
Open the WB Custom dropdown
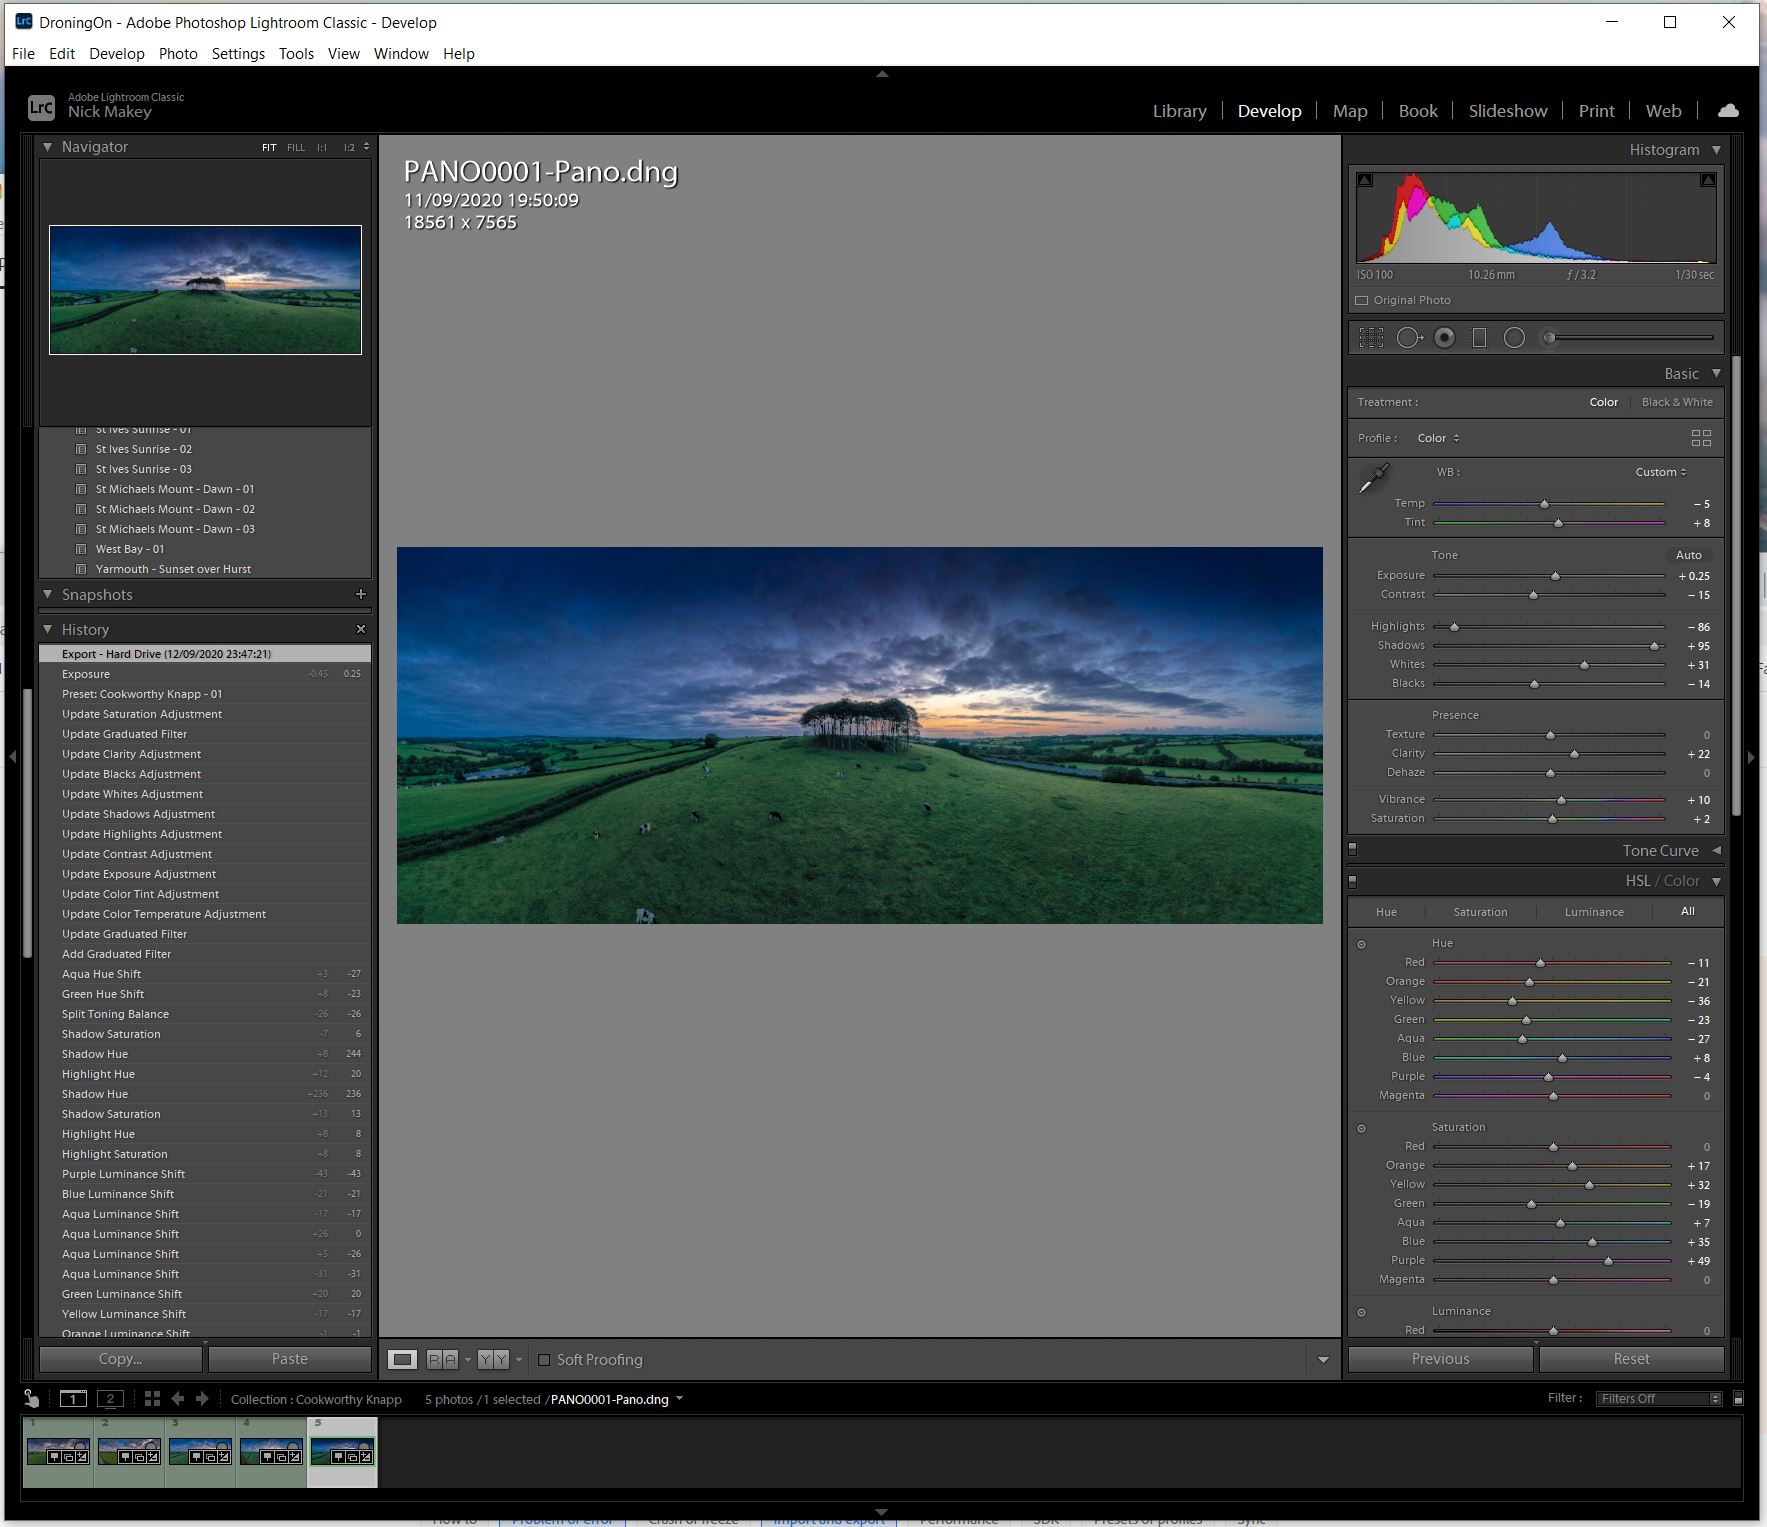1658,472
